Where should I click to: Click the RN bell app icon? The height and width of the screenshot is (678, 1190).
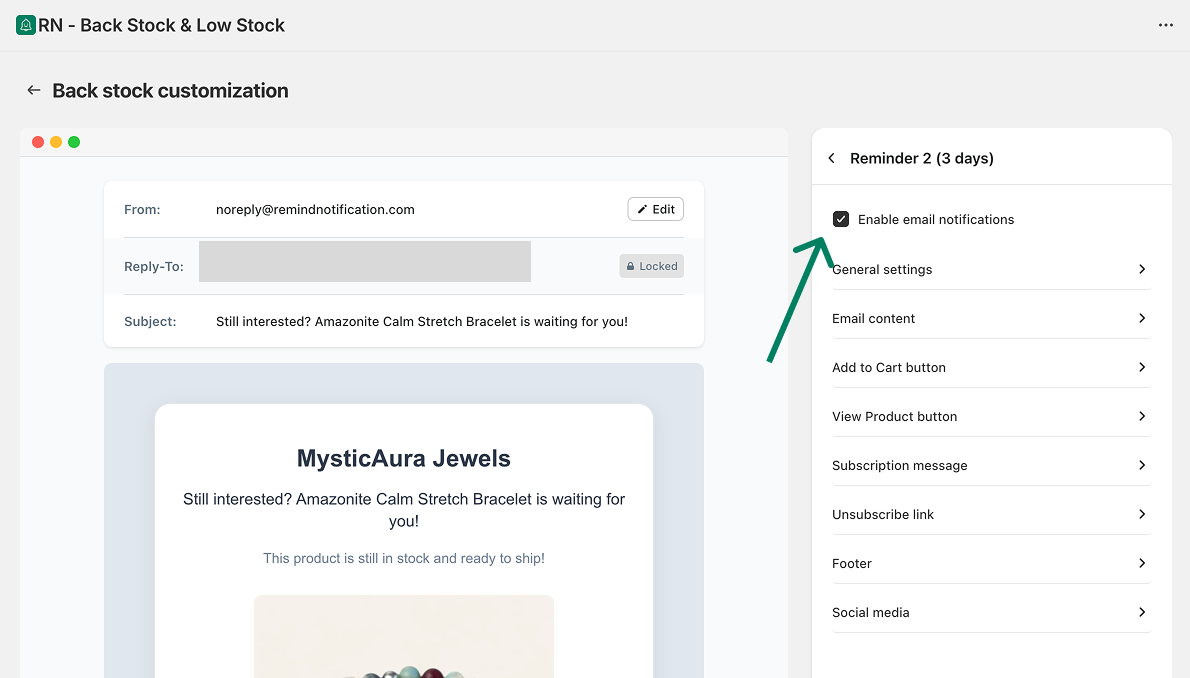(26, 25)
